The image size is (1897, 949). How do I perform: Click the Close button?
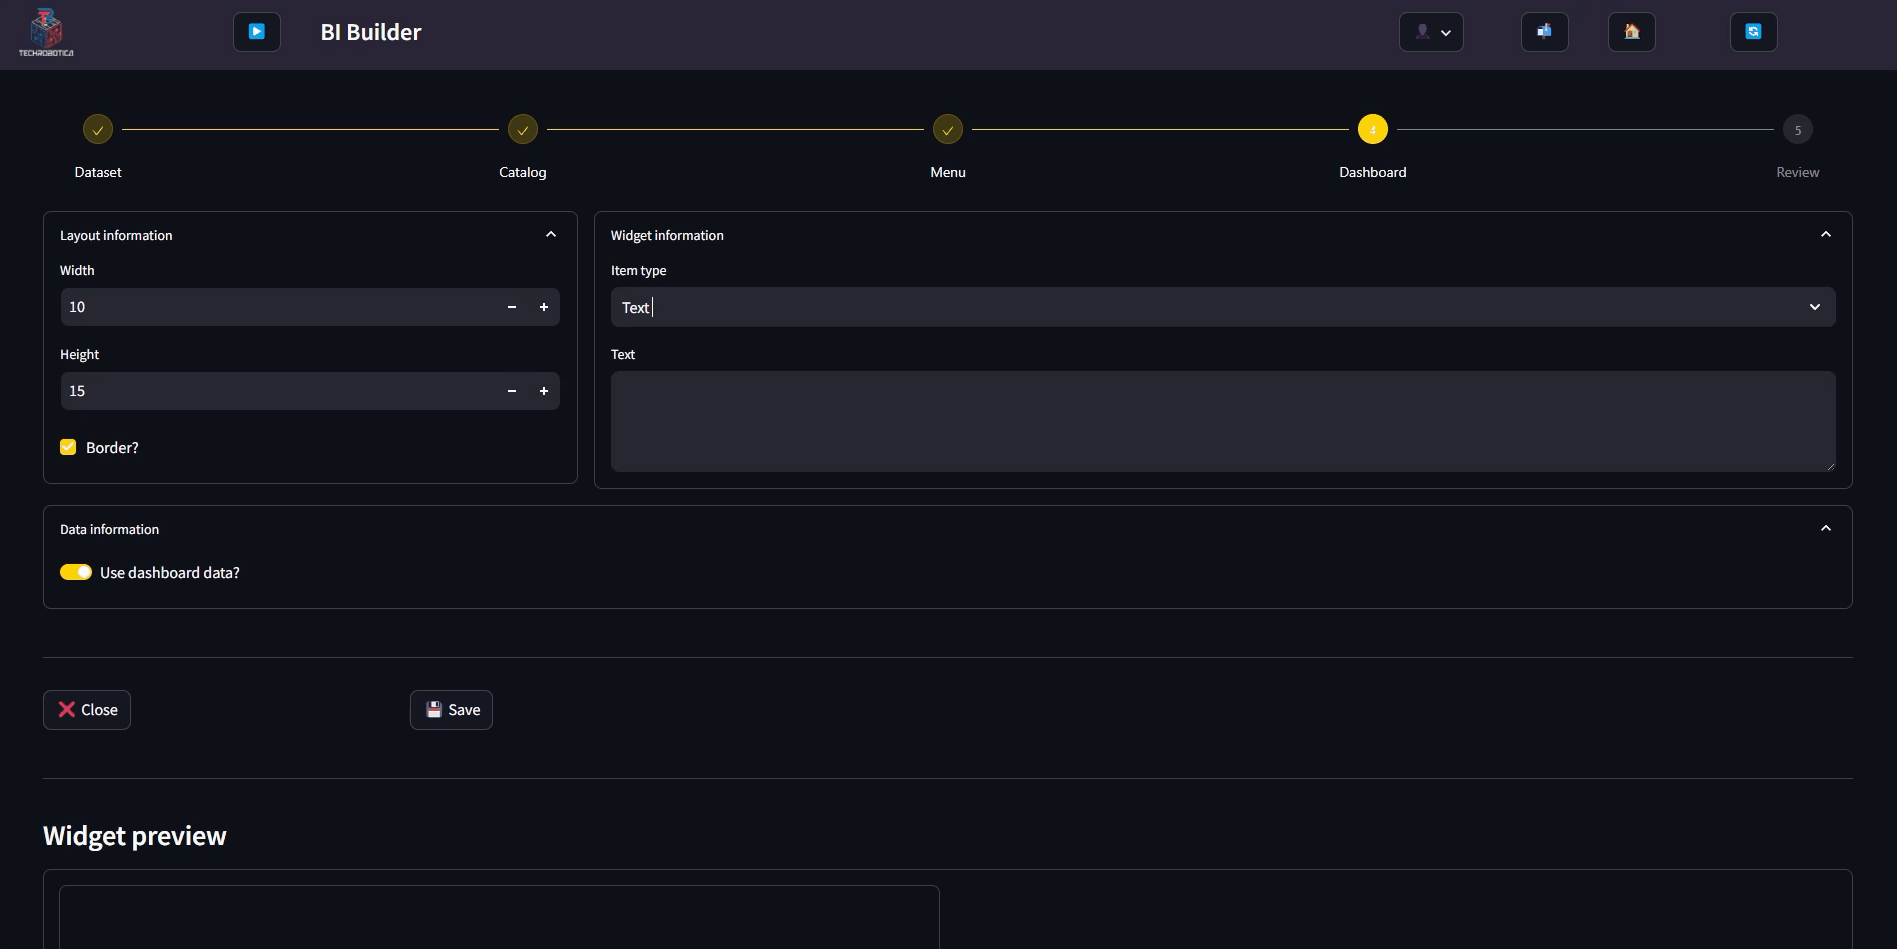pos(87,710)
